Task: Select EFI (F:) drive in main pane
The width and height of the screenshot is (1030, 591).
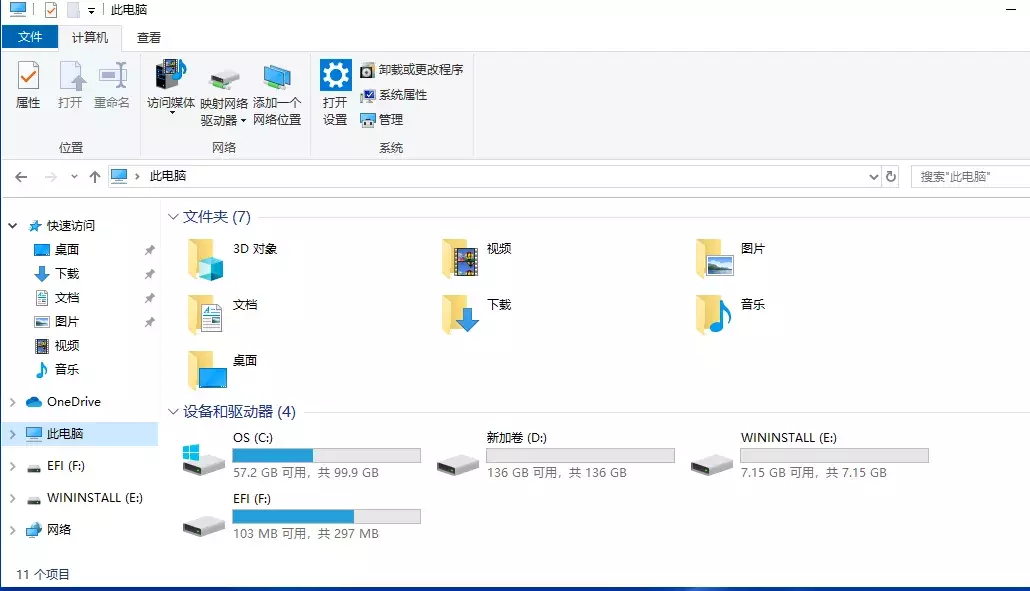Action: 302,516
